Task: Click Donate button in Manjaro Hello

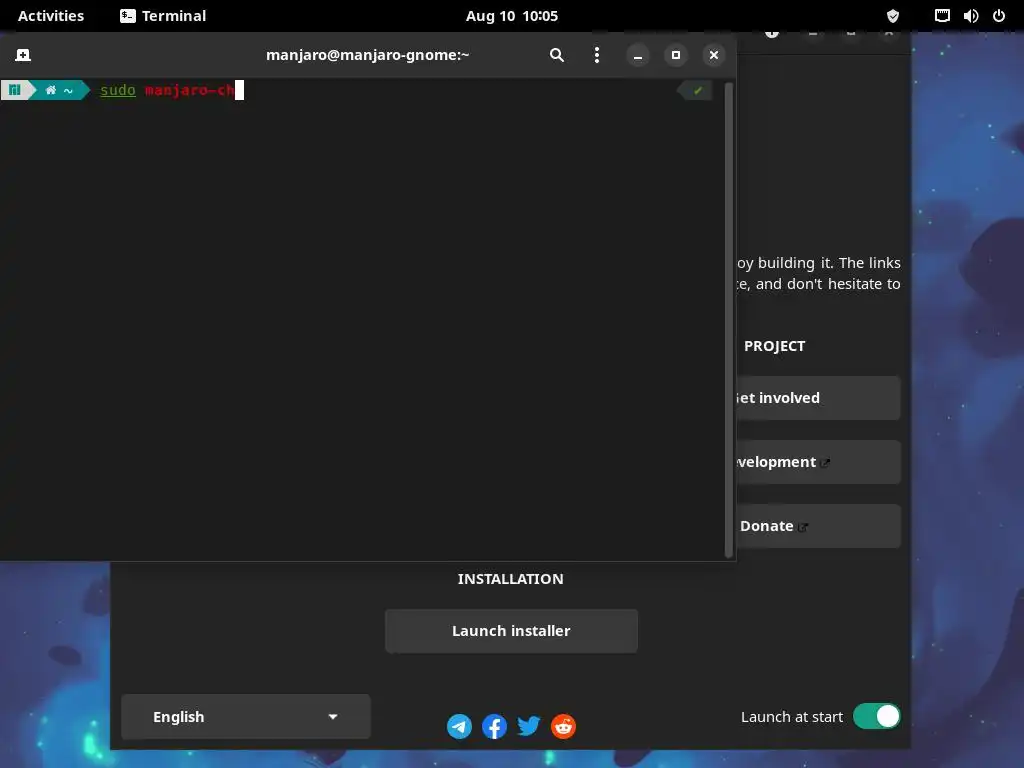Action: 818,526
